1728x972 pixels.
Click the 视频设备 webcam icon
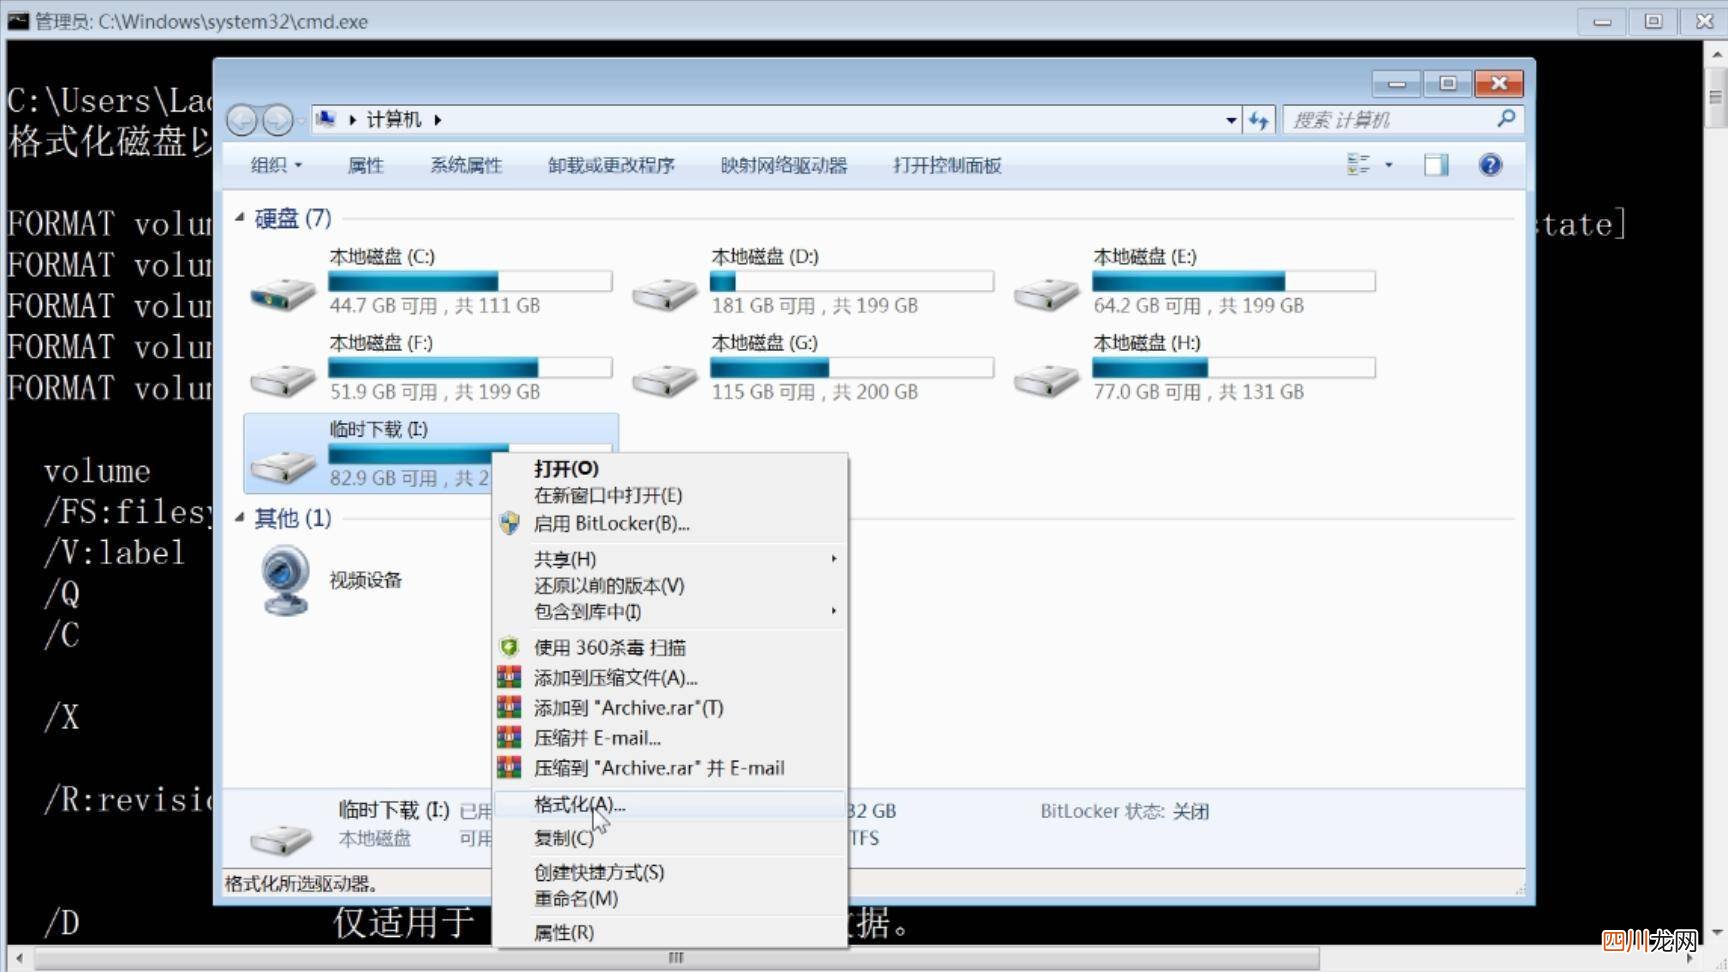click(285, 580)
